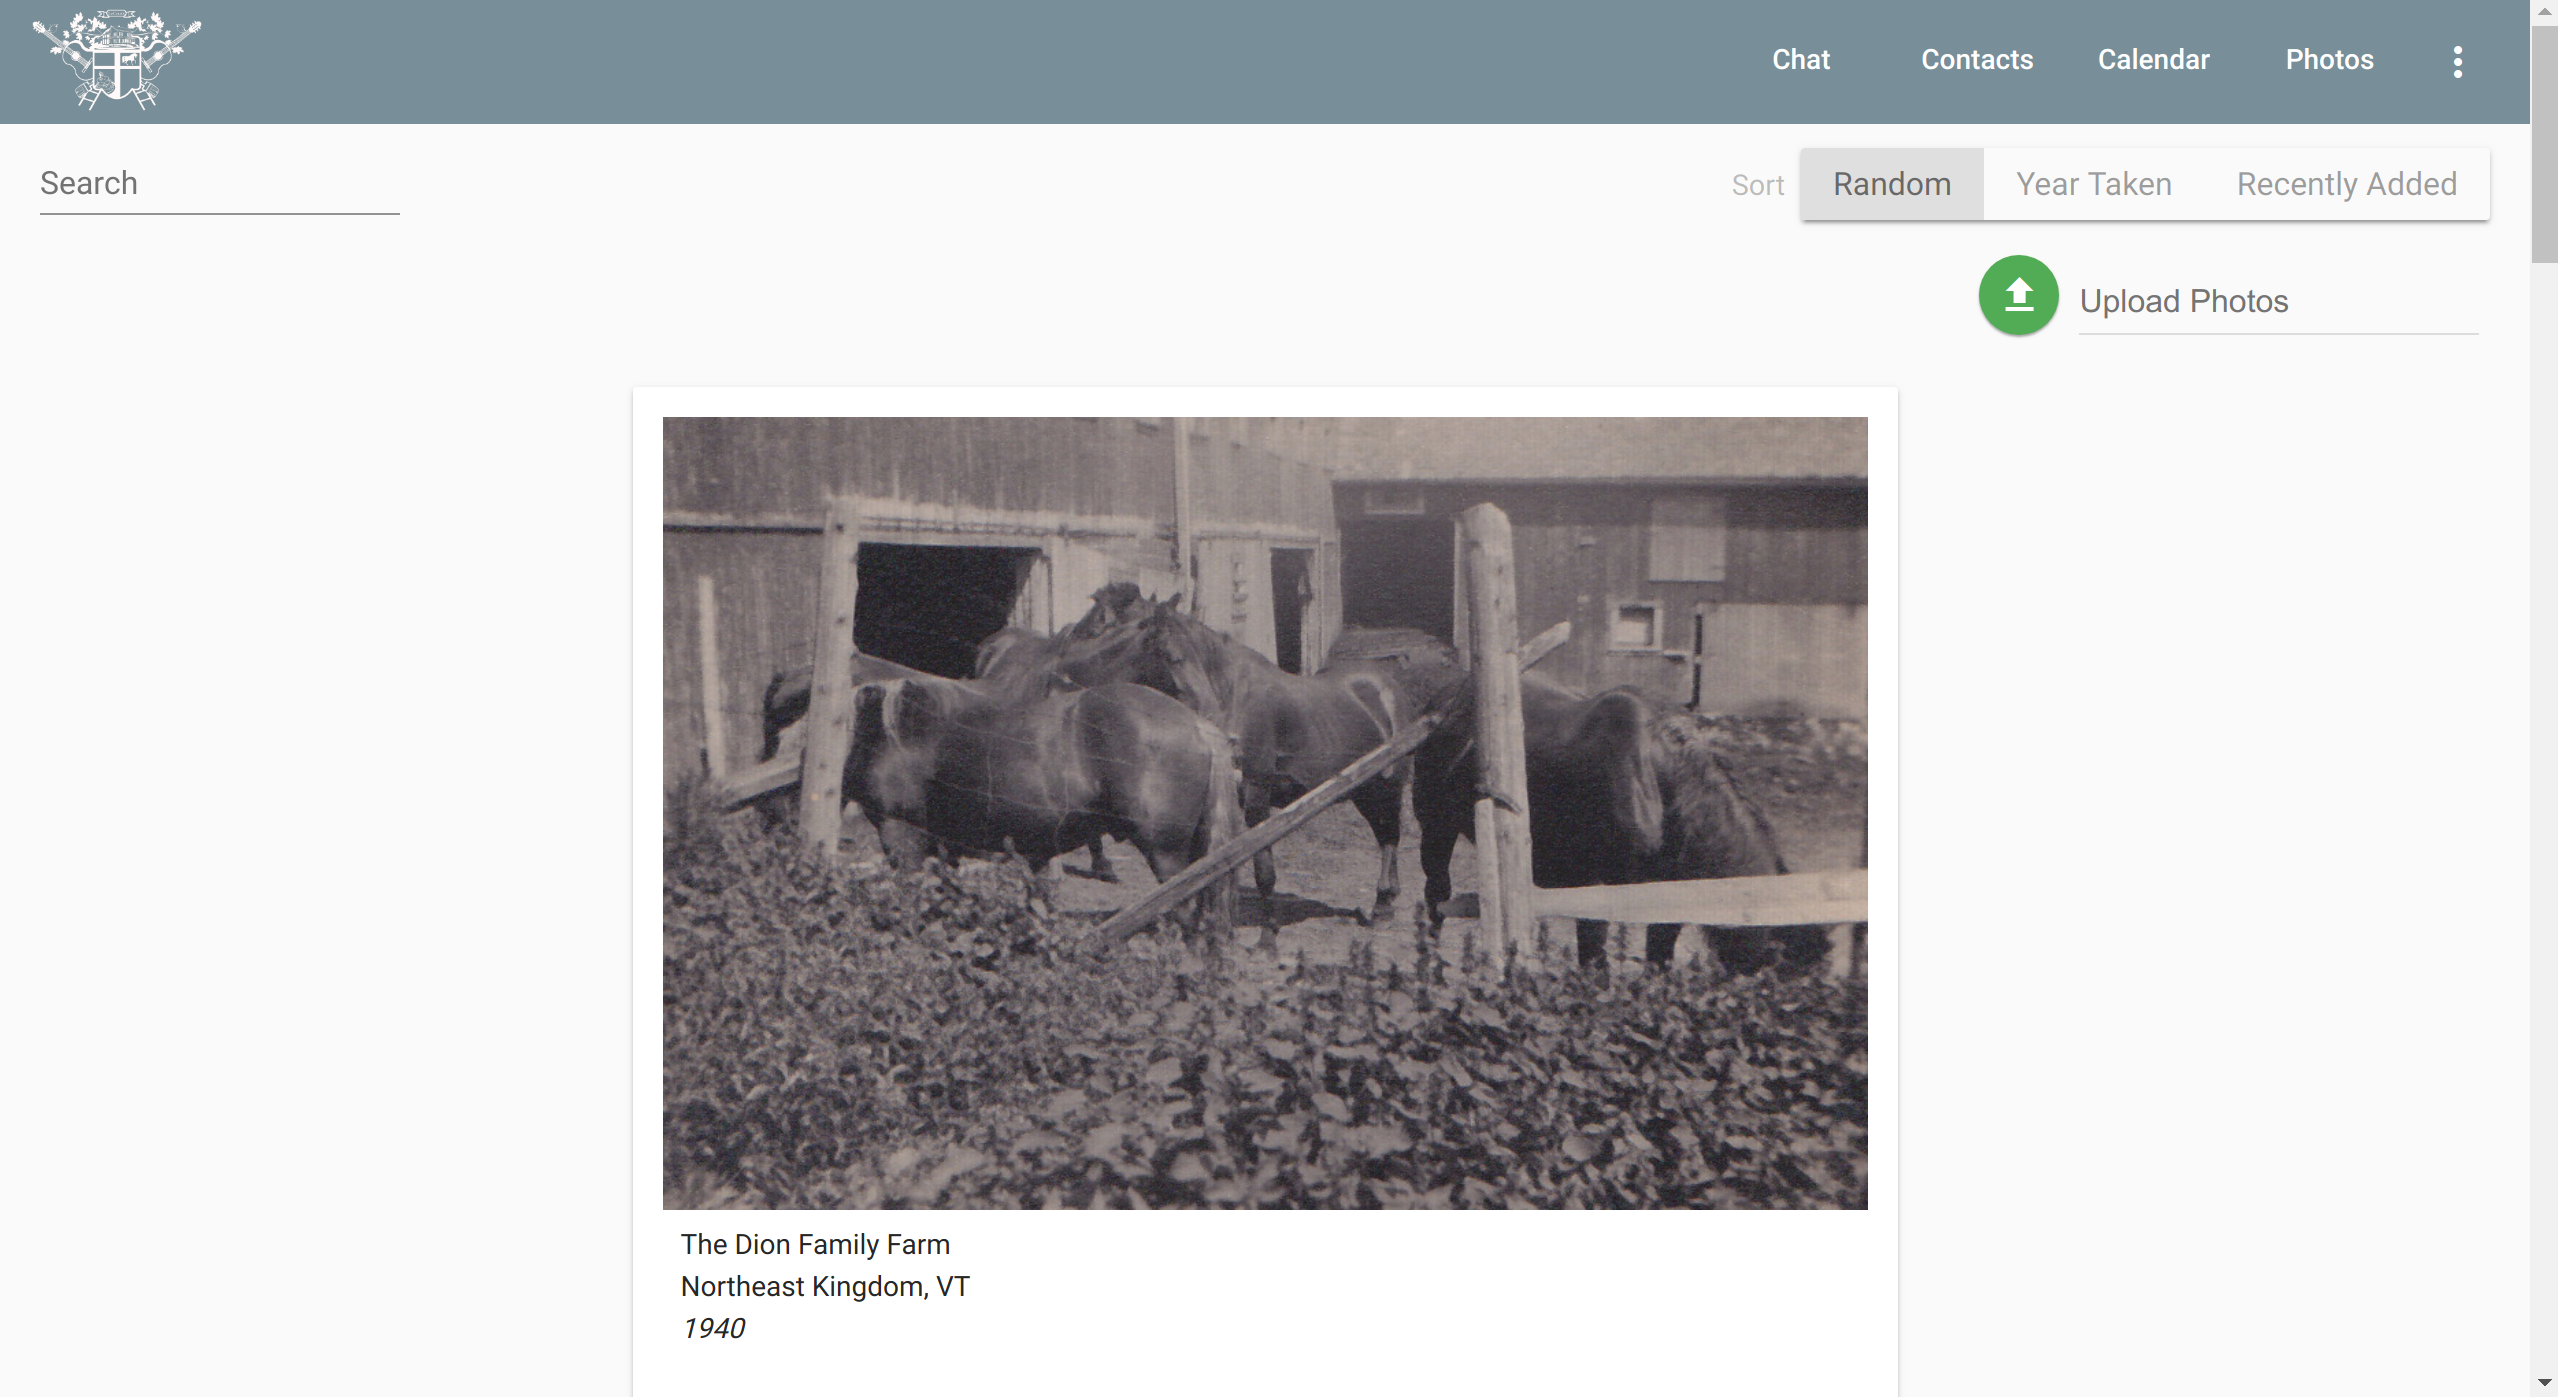
Task: Focus the Search input field
Action: click(219, 184)
